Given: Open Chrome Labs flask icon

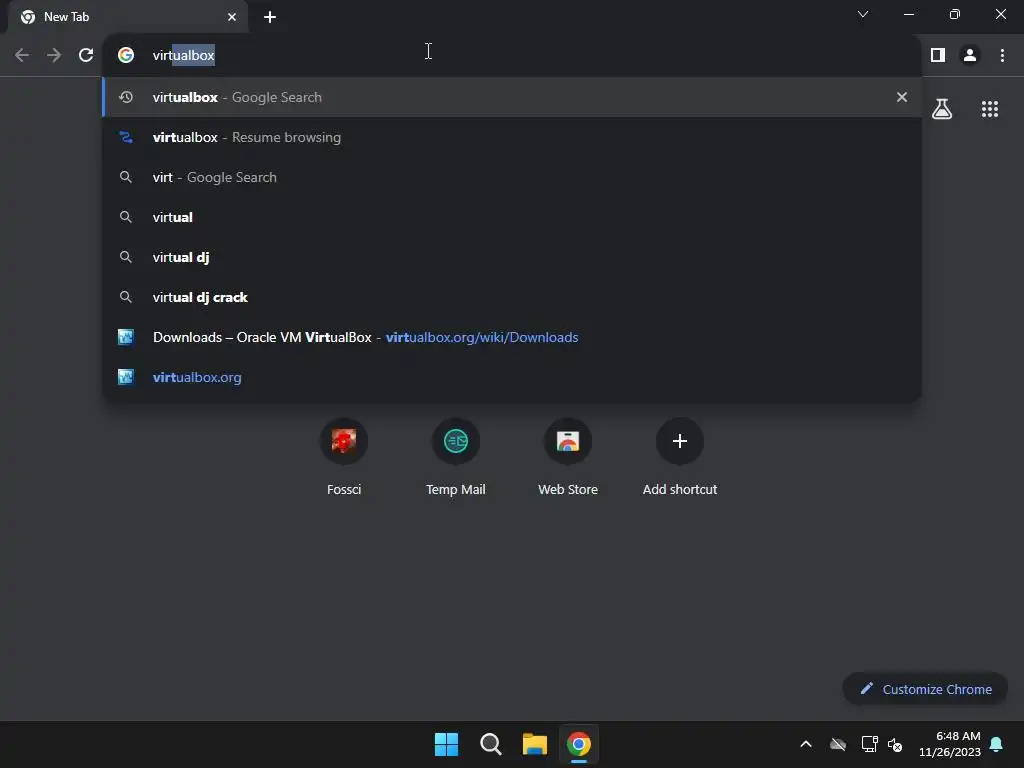Looking at the screenshot, I should coord(942,109).
